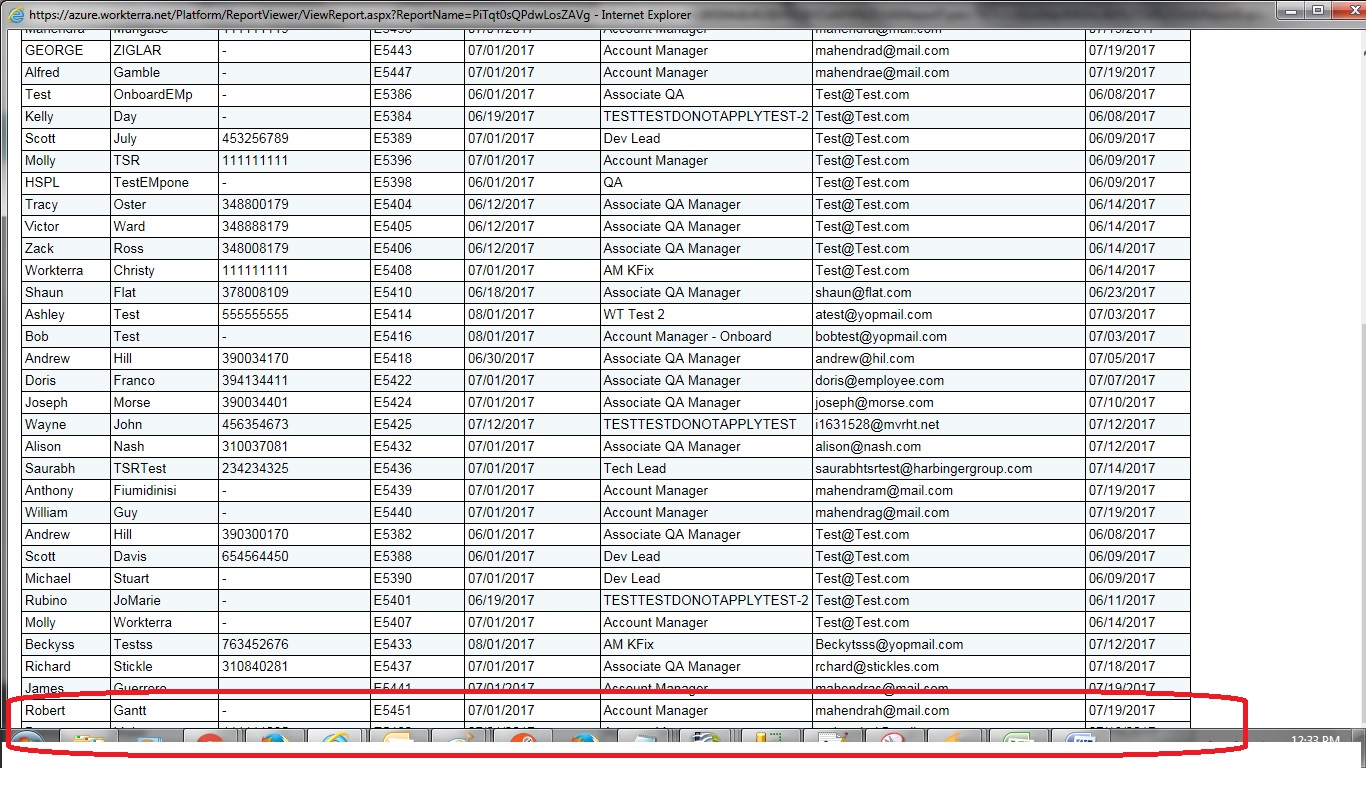
Task: Select the Tech Lead job title cell
Action: coord(634,469)
